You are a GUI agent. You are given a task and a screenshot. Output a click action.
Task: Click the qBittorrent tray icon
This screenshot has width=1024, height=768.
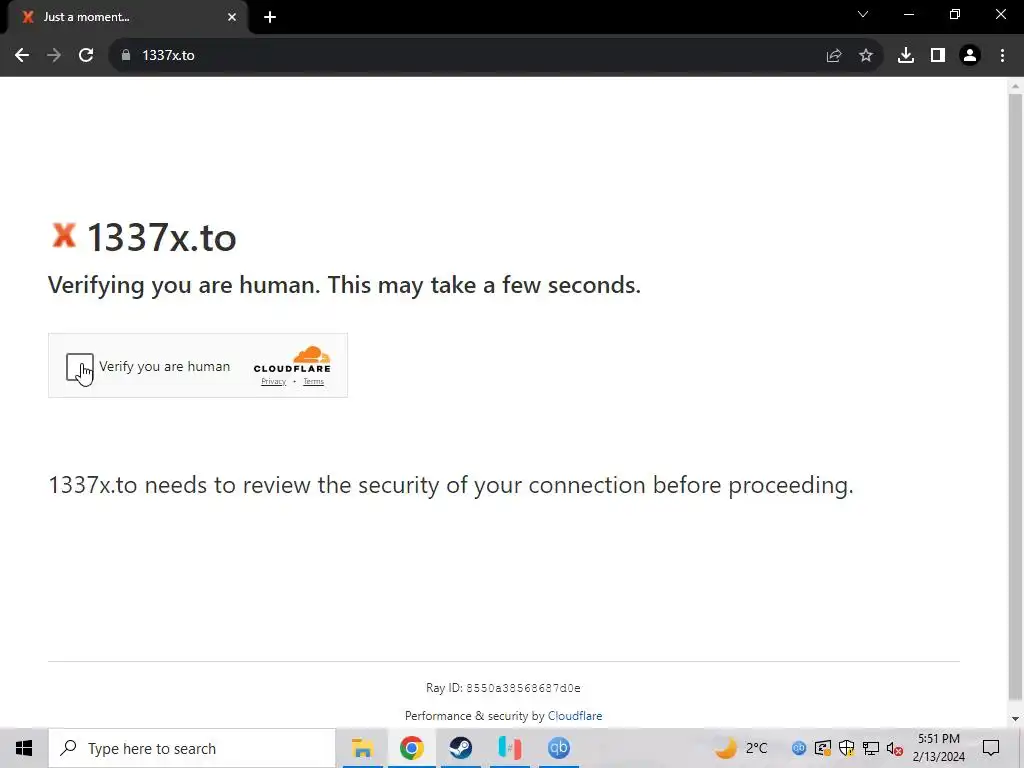799,748
